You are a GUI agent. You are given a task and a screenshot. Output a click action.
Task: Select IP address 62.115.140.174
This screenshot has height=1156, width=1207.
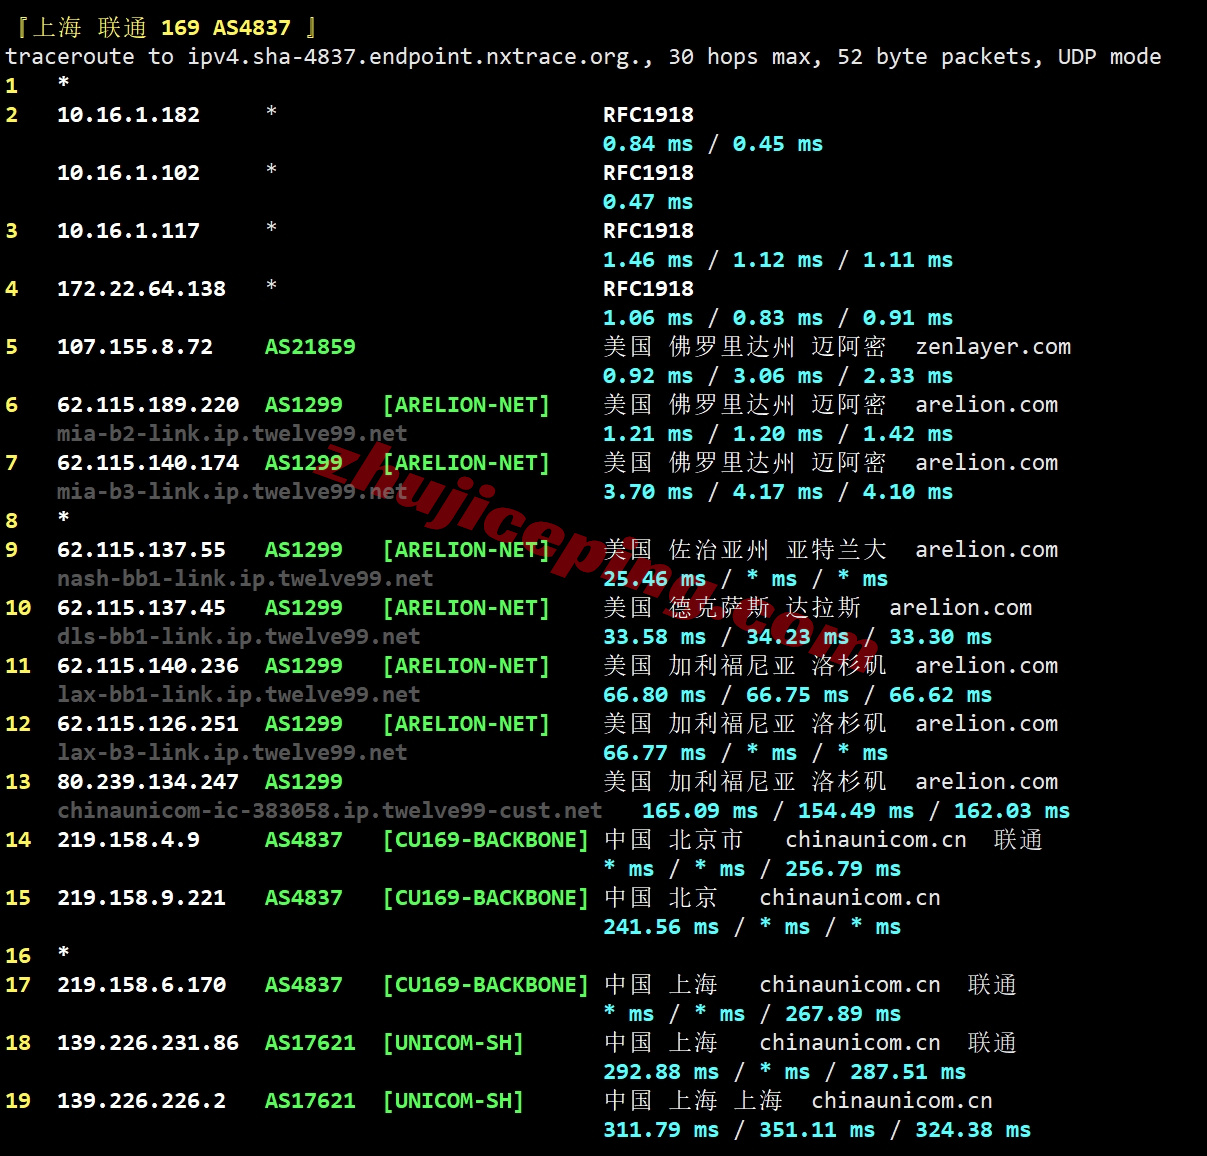pyautogui.click(x=148, y=463)
